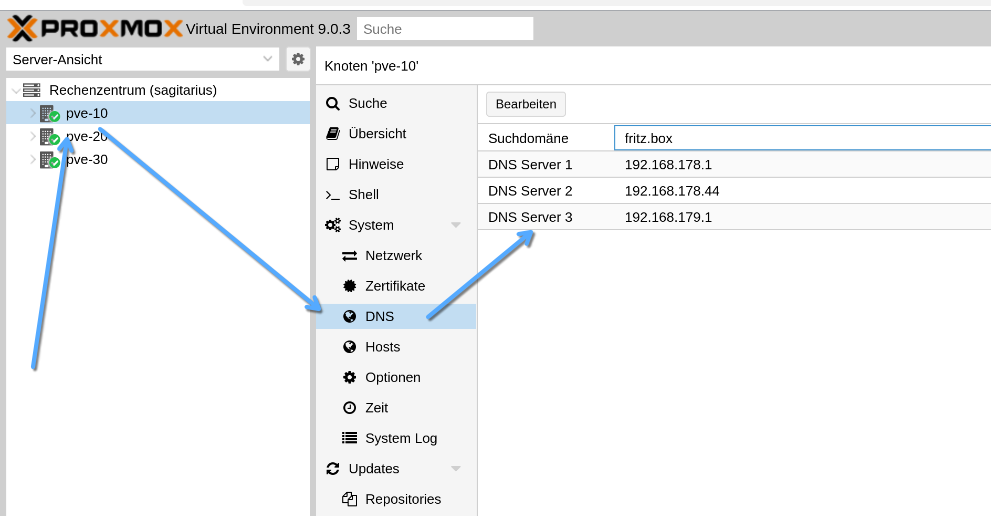Viewport: 991px width, 516px height.
Task: Expand the pve-30 node tree
Action: [x=32, y=160]
